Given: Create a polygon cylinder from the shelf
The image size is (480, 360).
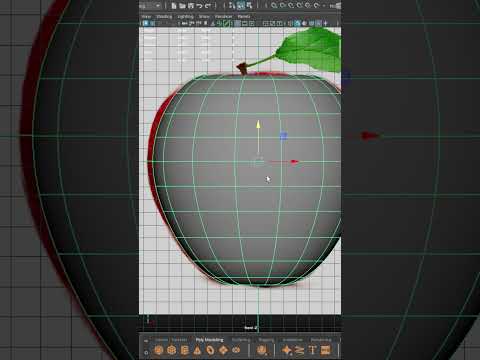Looking at the screenshot, I should pyautogui.click(x=184, y=350).
